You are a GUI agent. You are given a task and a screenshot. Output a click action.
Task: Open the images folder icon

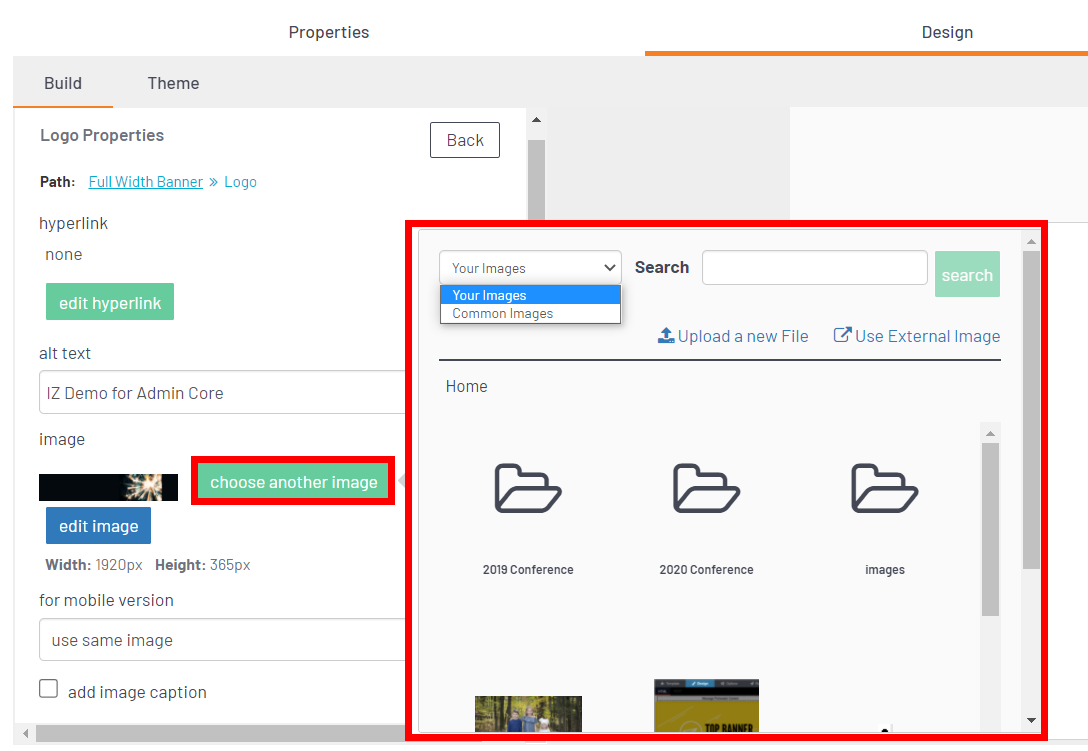click(x=884, y=489)
